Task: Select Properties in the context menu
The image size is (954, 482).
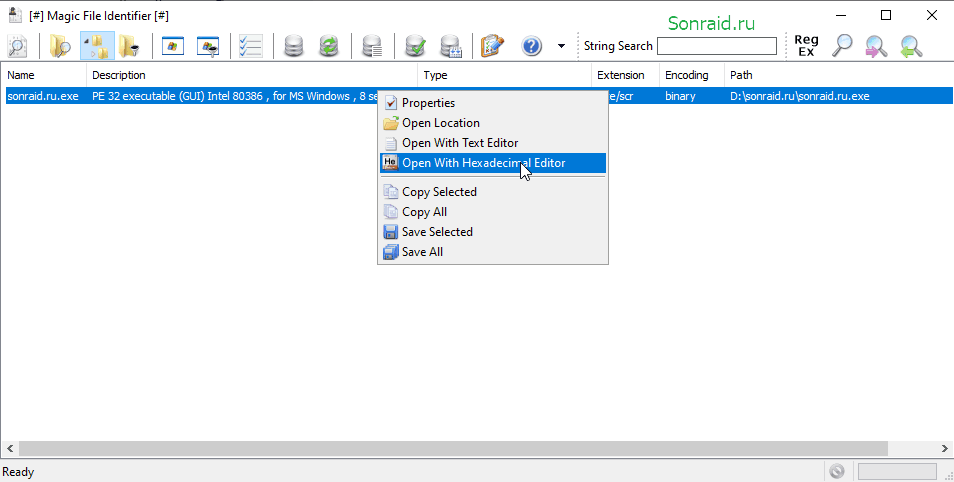Action: coord(493,103)
